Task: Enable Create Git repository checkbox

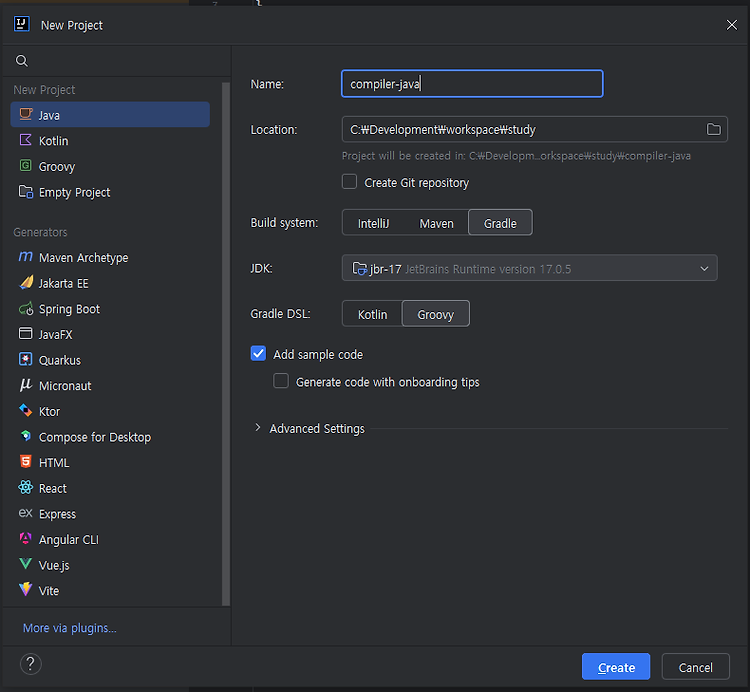Action: (x=349, y=182)
